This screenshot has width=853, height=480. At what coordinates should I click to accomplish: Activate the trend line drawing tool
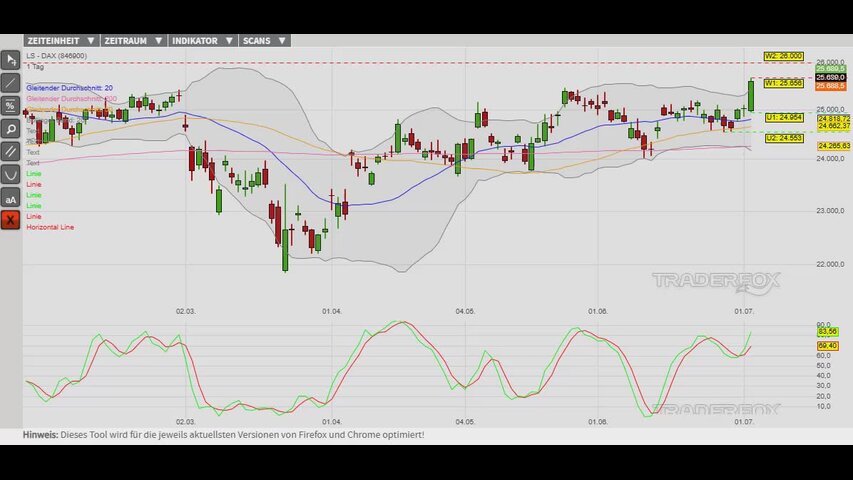(x=10, y=83)
